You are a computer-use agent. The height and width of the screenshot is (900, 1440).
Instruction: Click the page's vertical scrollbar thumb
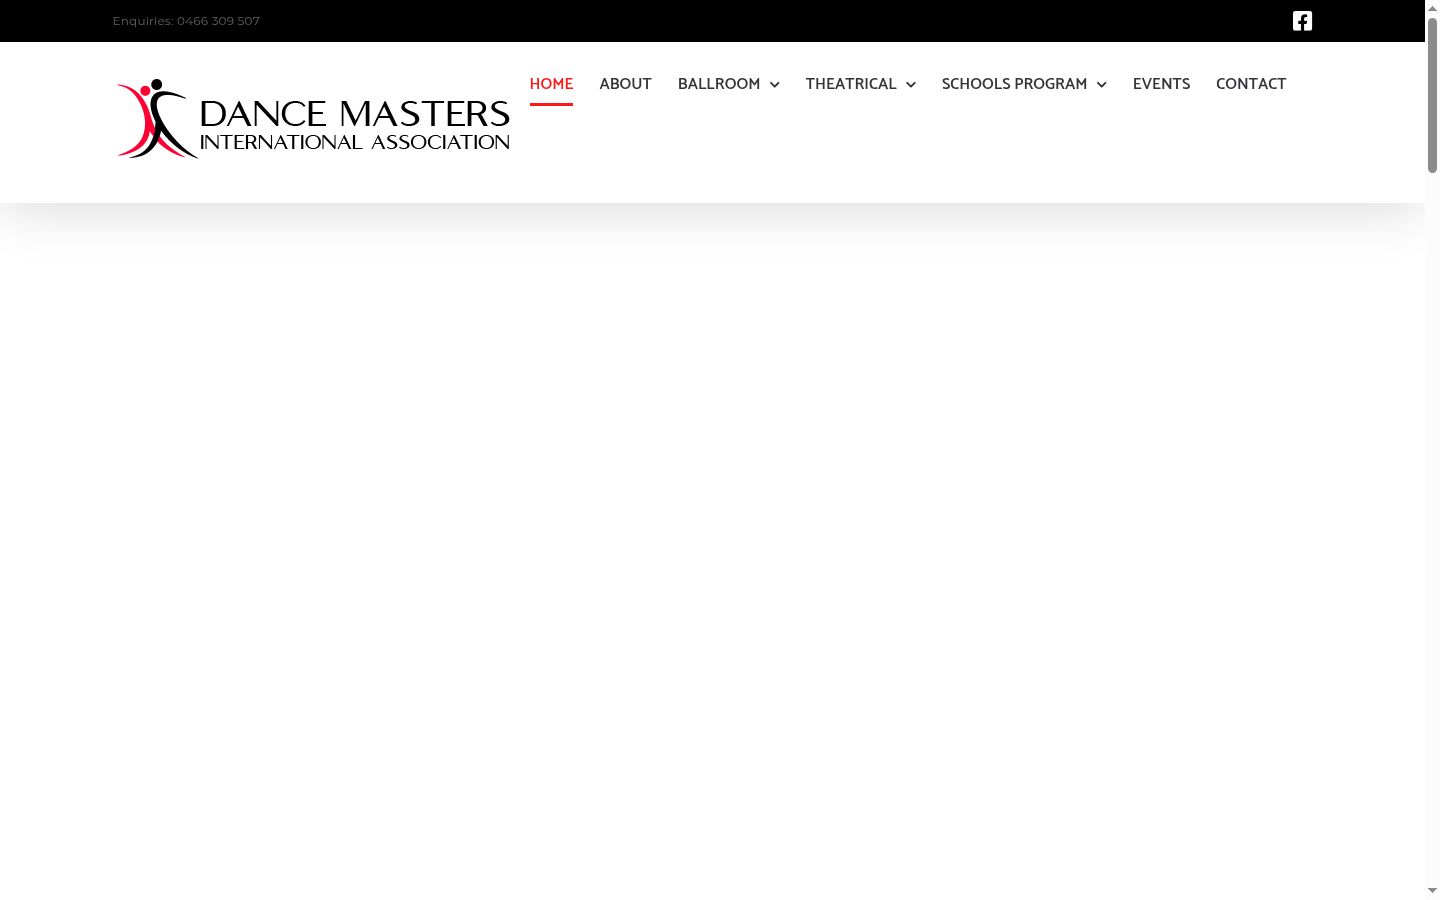(x=1432, y=95)
